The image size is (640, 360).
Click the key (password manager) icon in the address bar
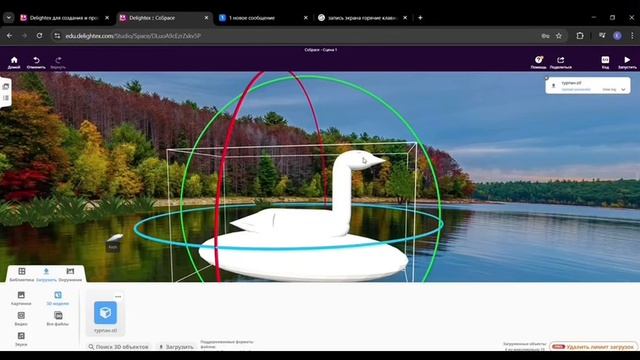(545, 36)
